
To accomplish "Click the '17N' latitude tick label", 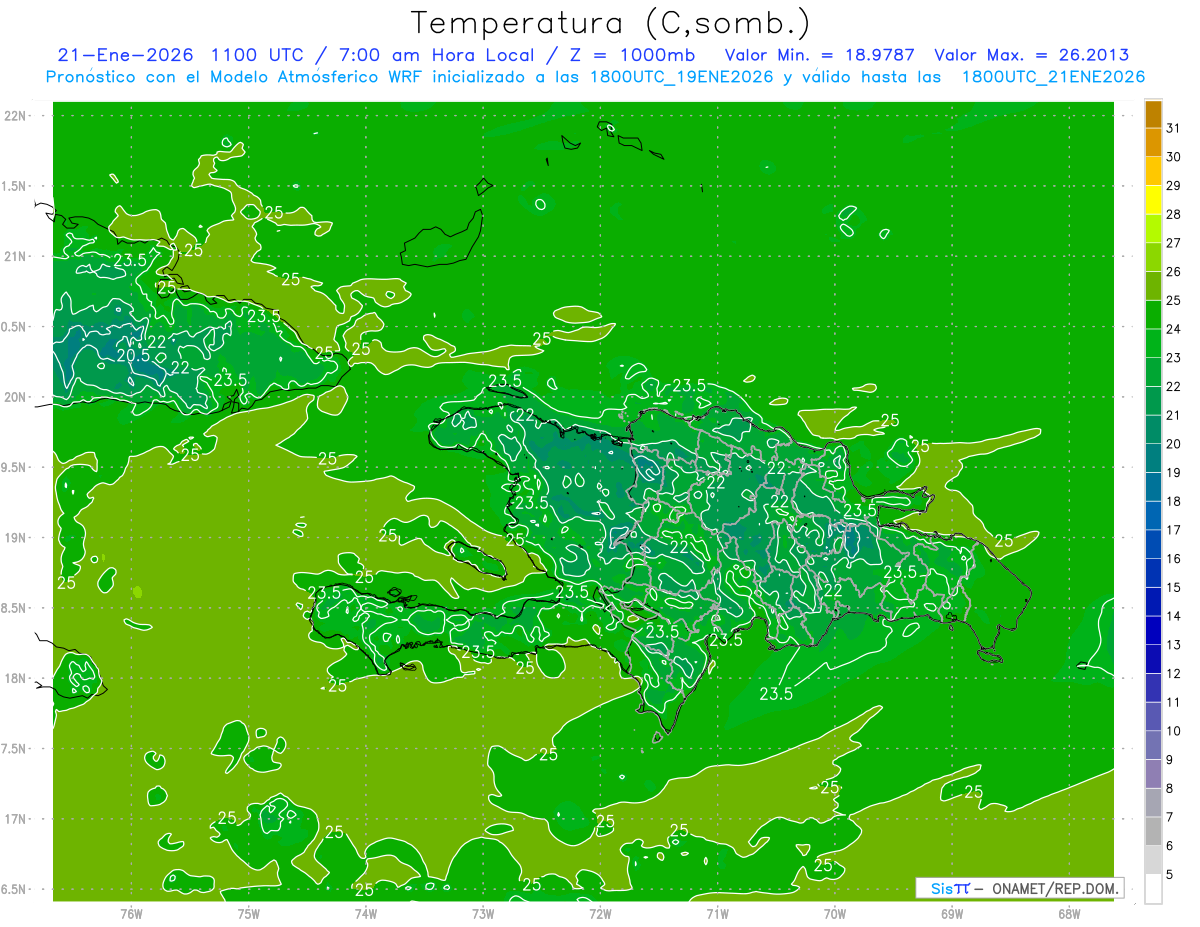I will point(16,820).
